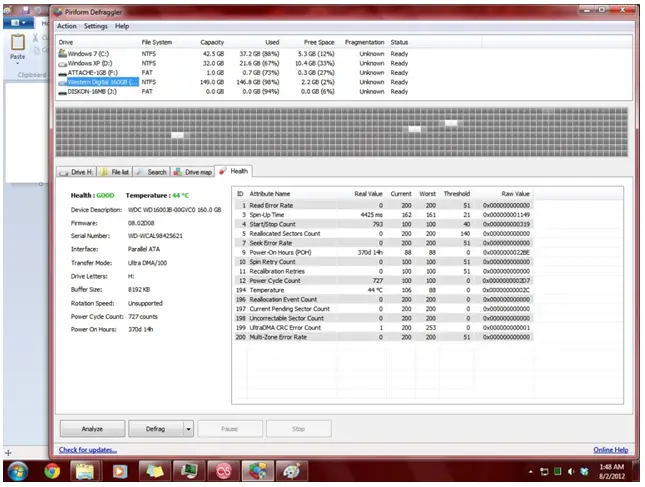Click the File list tab folder icon
The height and width of the screenshot is (487, 645).
(x=104, y=172)
